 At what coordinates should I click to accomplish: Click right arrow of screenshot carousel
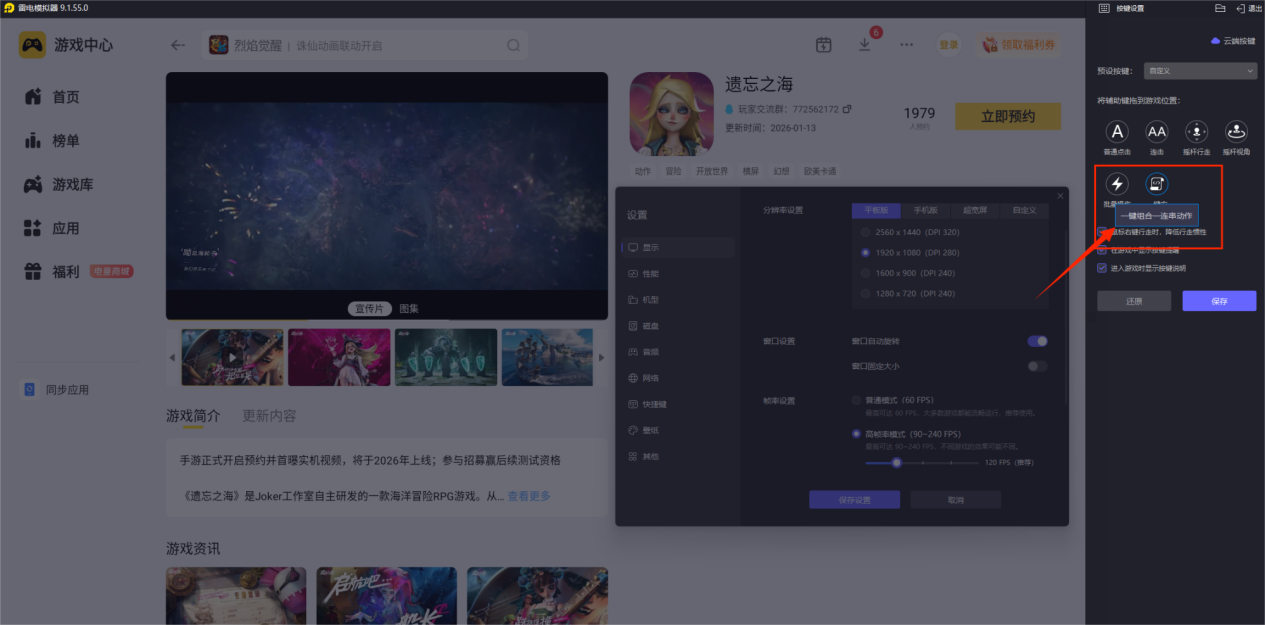(601, 357)
